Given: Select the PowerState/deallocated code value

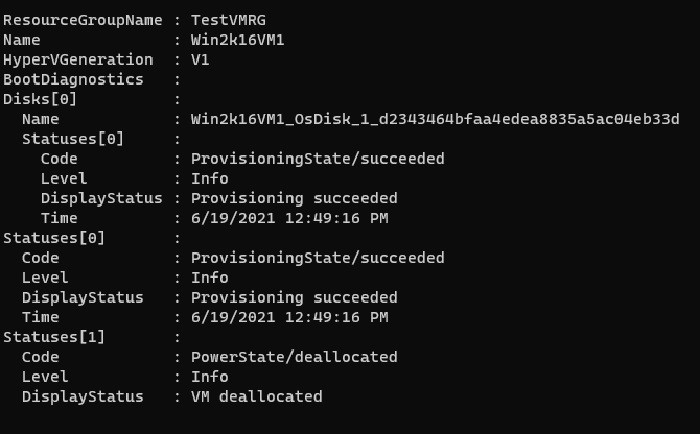Looking at the screenshot, I should click(293, 357).
